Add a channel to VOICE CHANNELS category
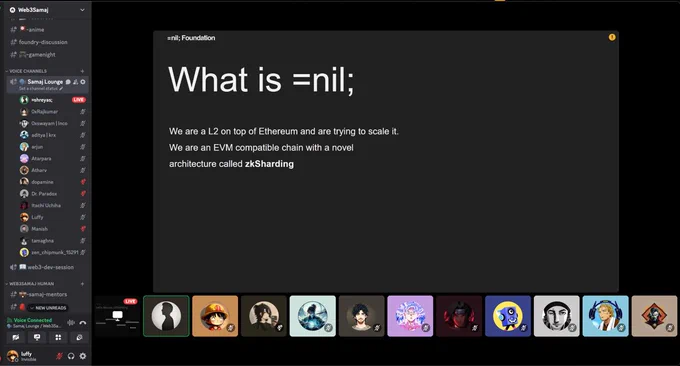The width and height of the screenshot is (680, 366). click(82, 71)
